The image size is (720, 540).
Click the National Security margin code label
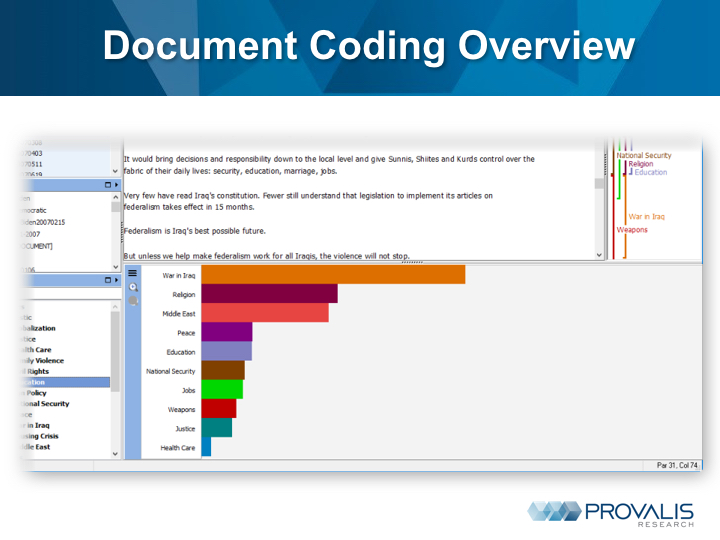644,155
